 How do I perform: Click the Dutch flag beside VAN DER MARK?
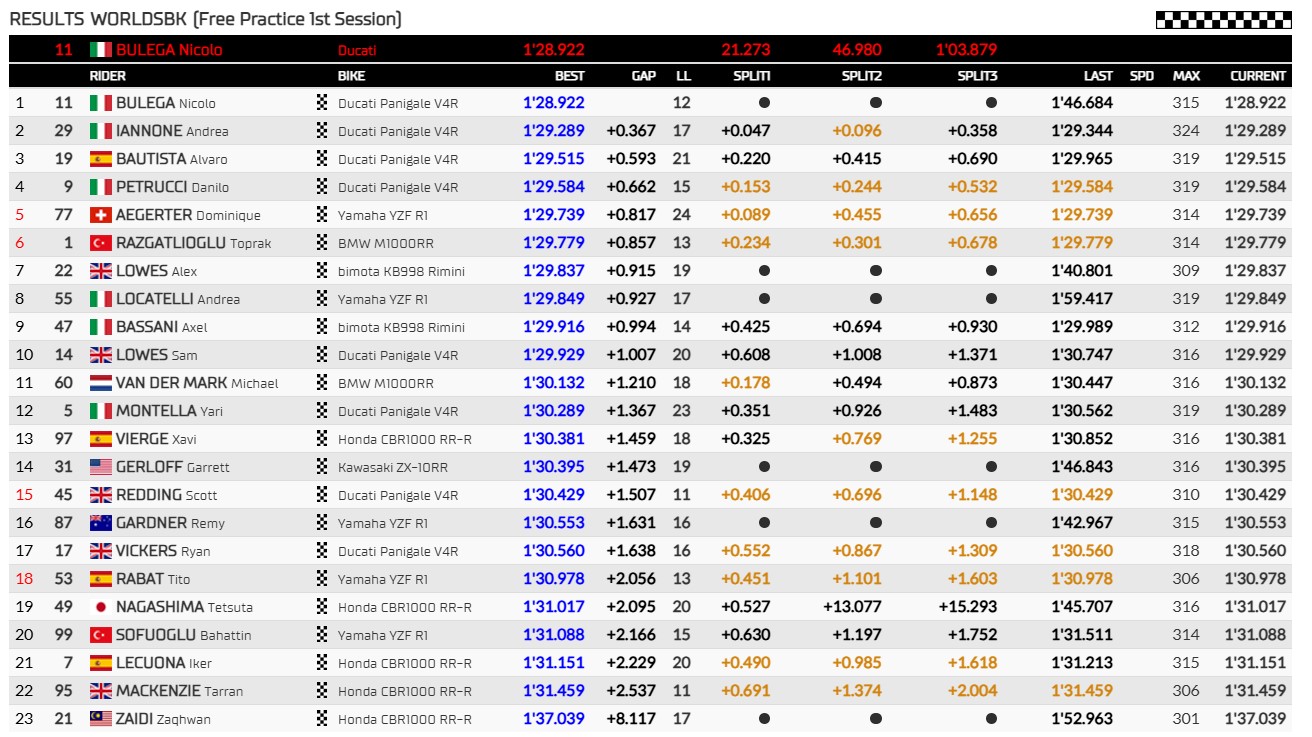[x=100, y=383]
